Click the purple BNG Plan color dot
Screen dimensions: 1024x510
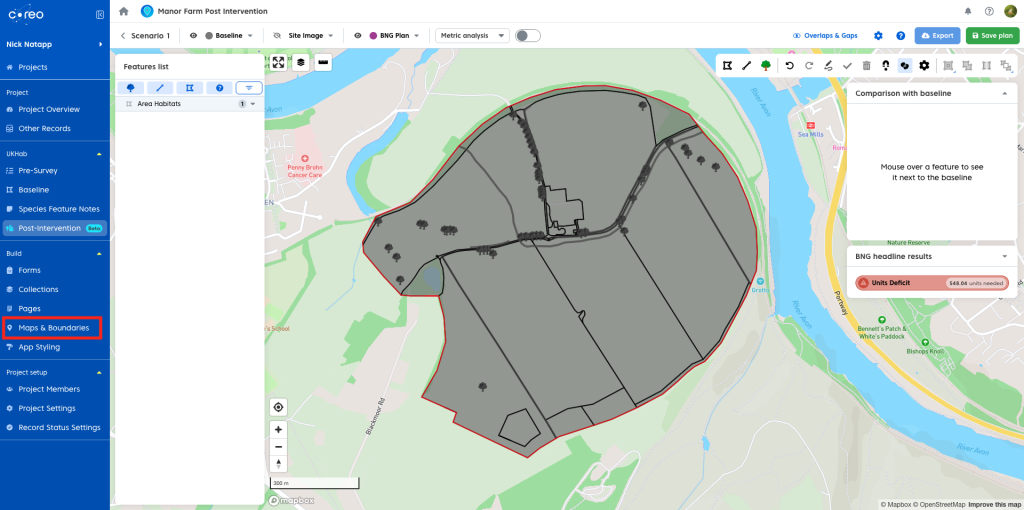coord(373,35)
